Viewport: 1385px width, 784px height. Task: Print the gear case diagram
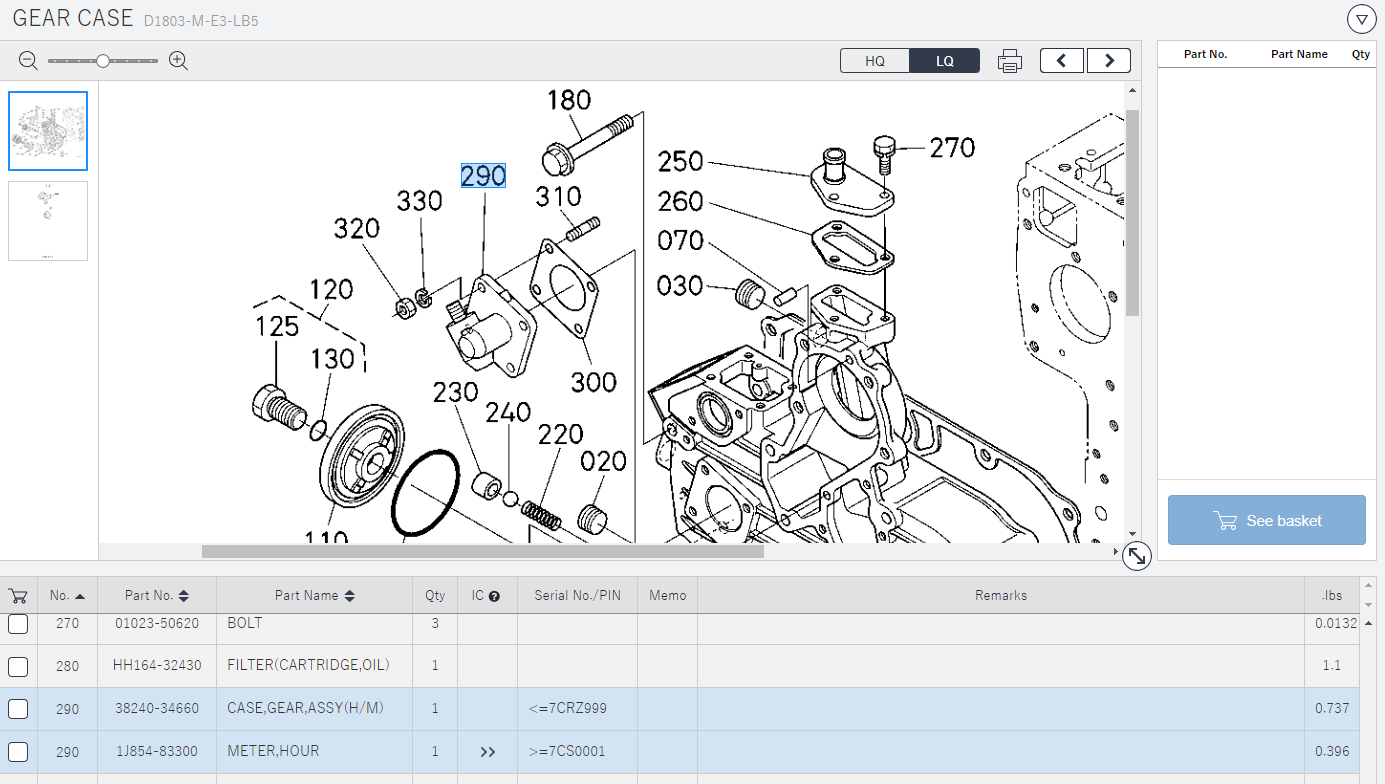click(1010, 61)
